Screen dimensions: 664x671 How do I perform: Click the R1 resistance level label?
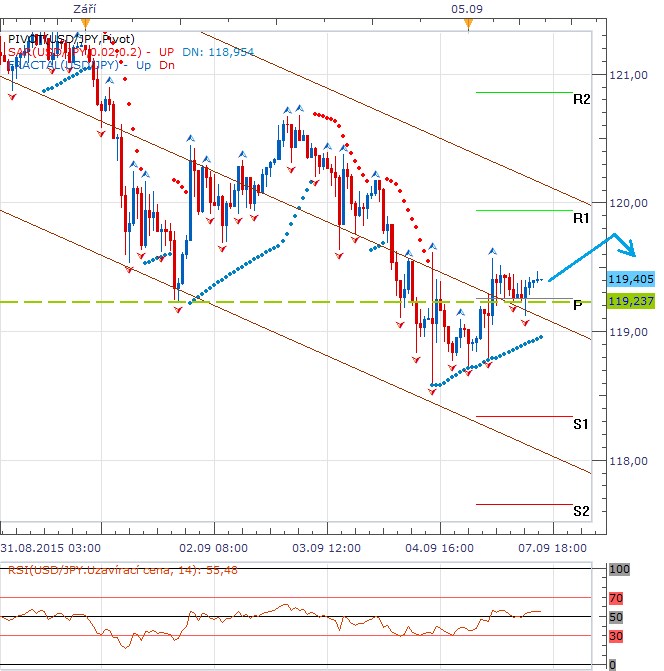581,217
